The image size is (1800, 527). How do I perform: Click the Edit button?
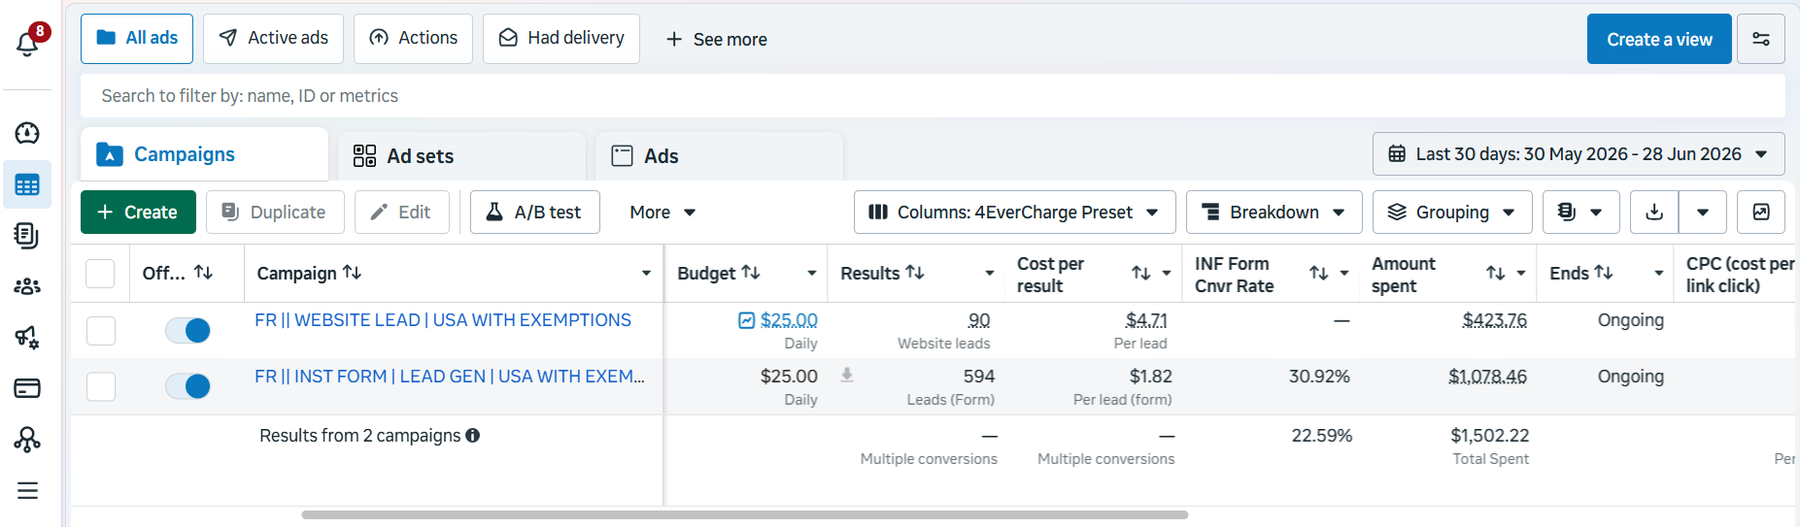(401, 212)
